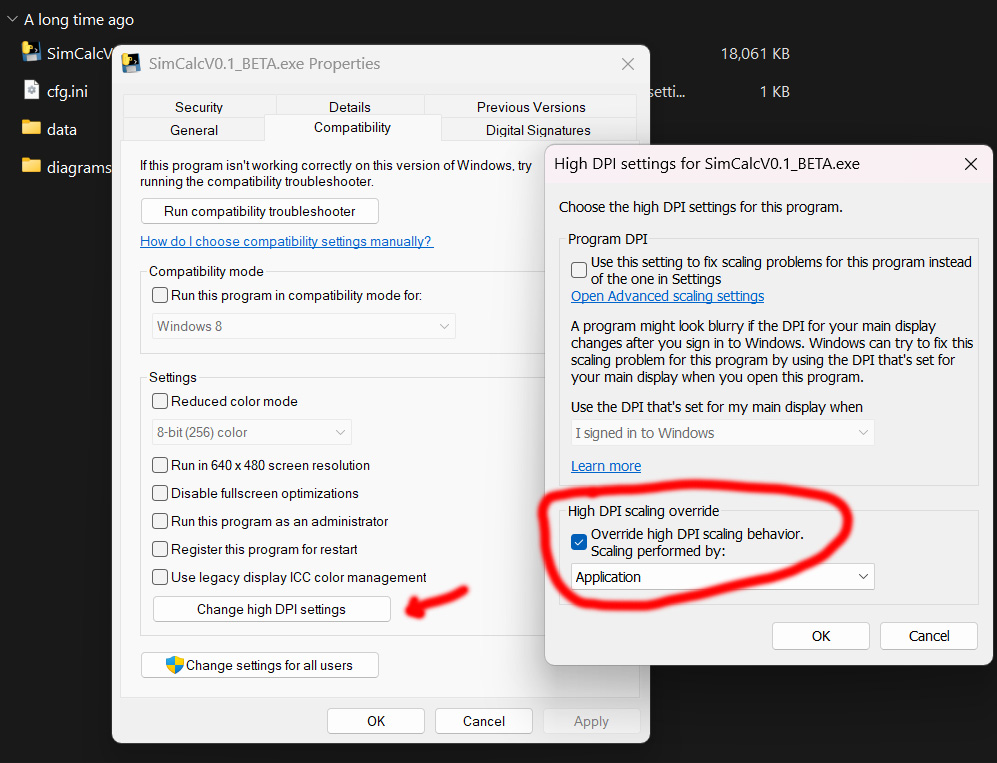The image size is (997, 763).
Task: Click the Properties dialog title bar icon
Action: point(131,63)
